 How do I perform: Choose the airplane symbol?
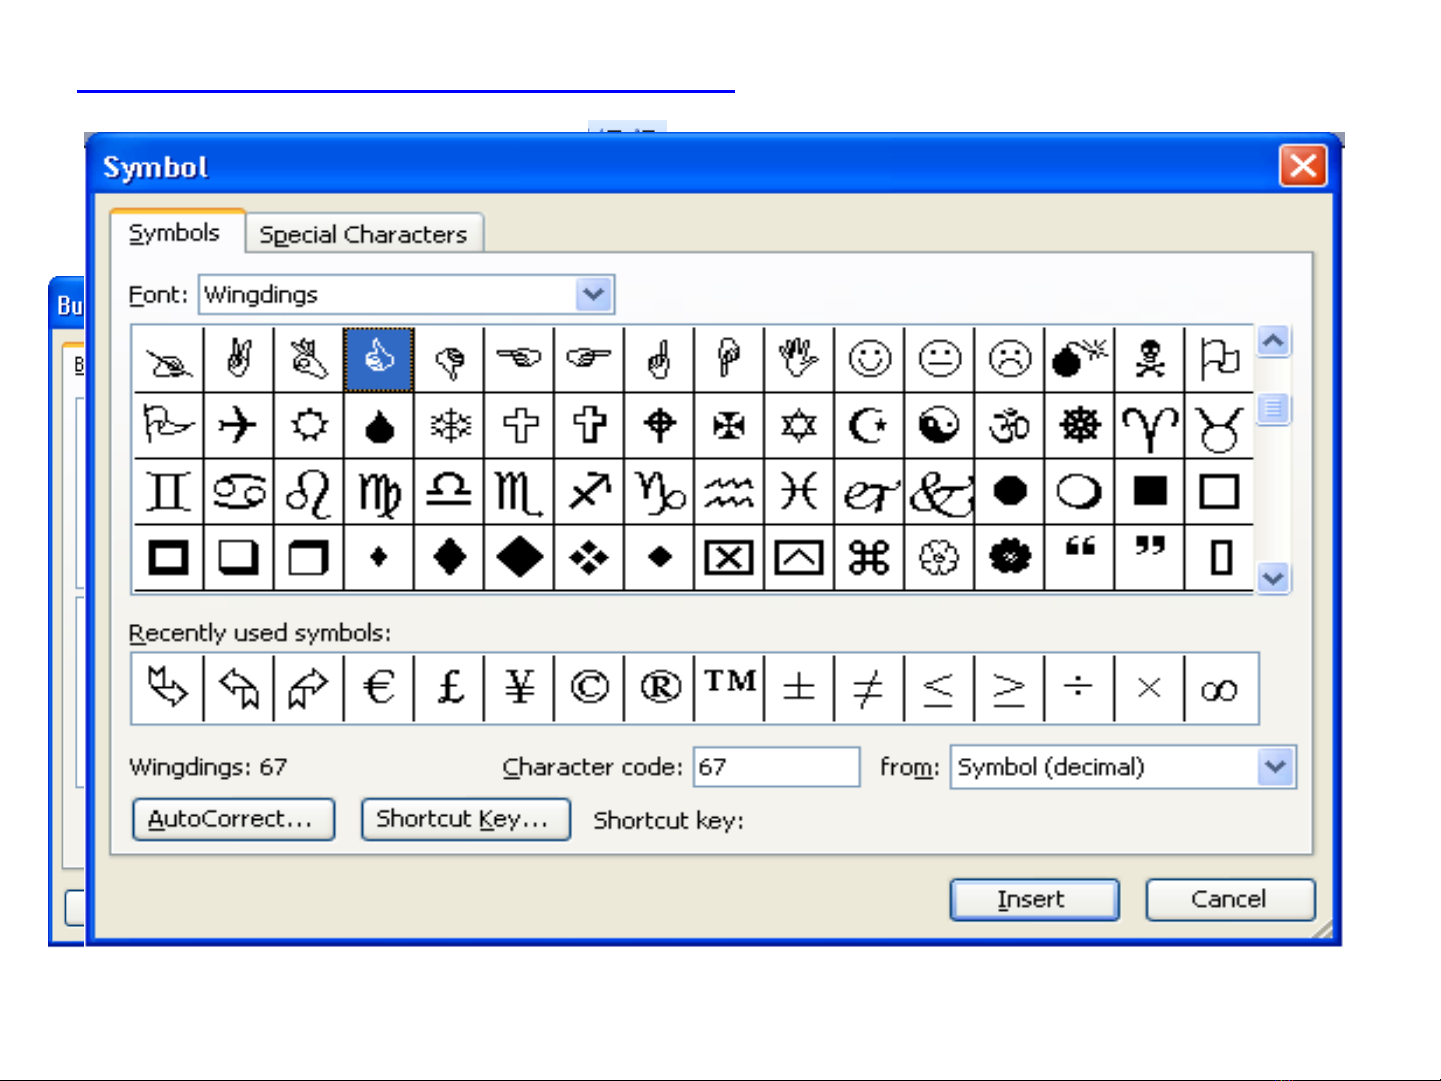(238, 425)
